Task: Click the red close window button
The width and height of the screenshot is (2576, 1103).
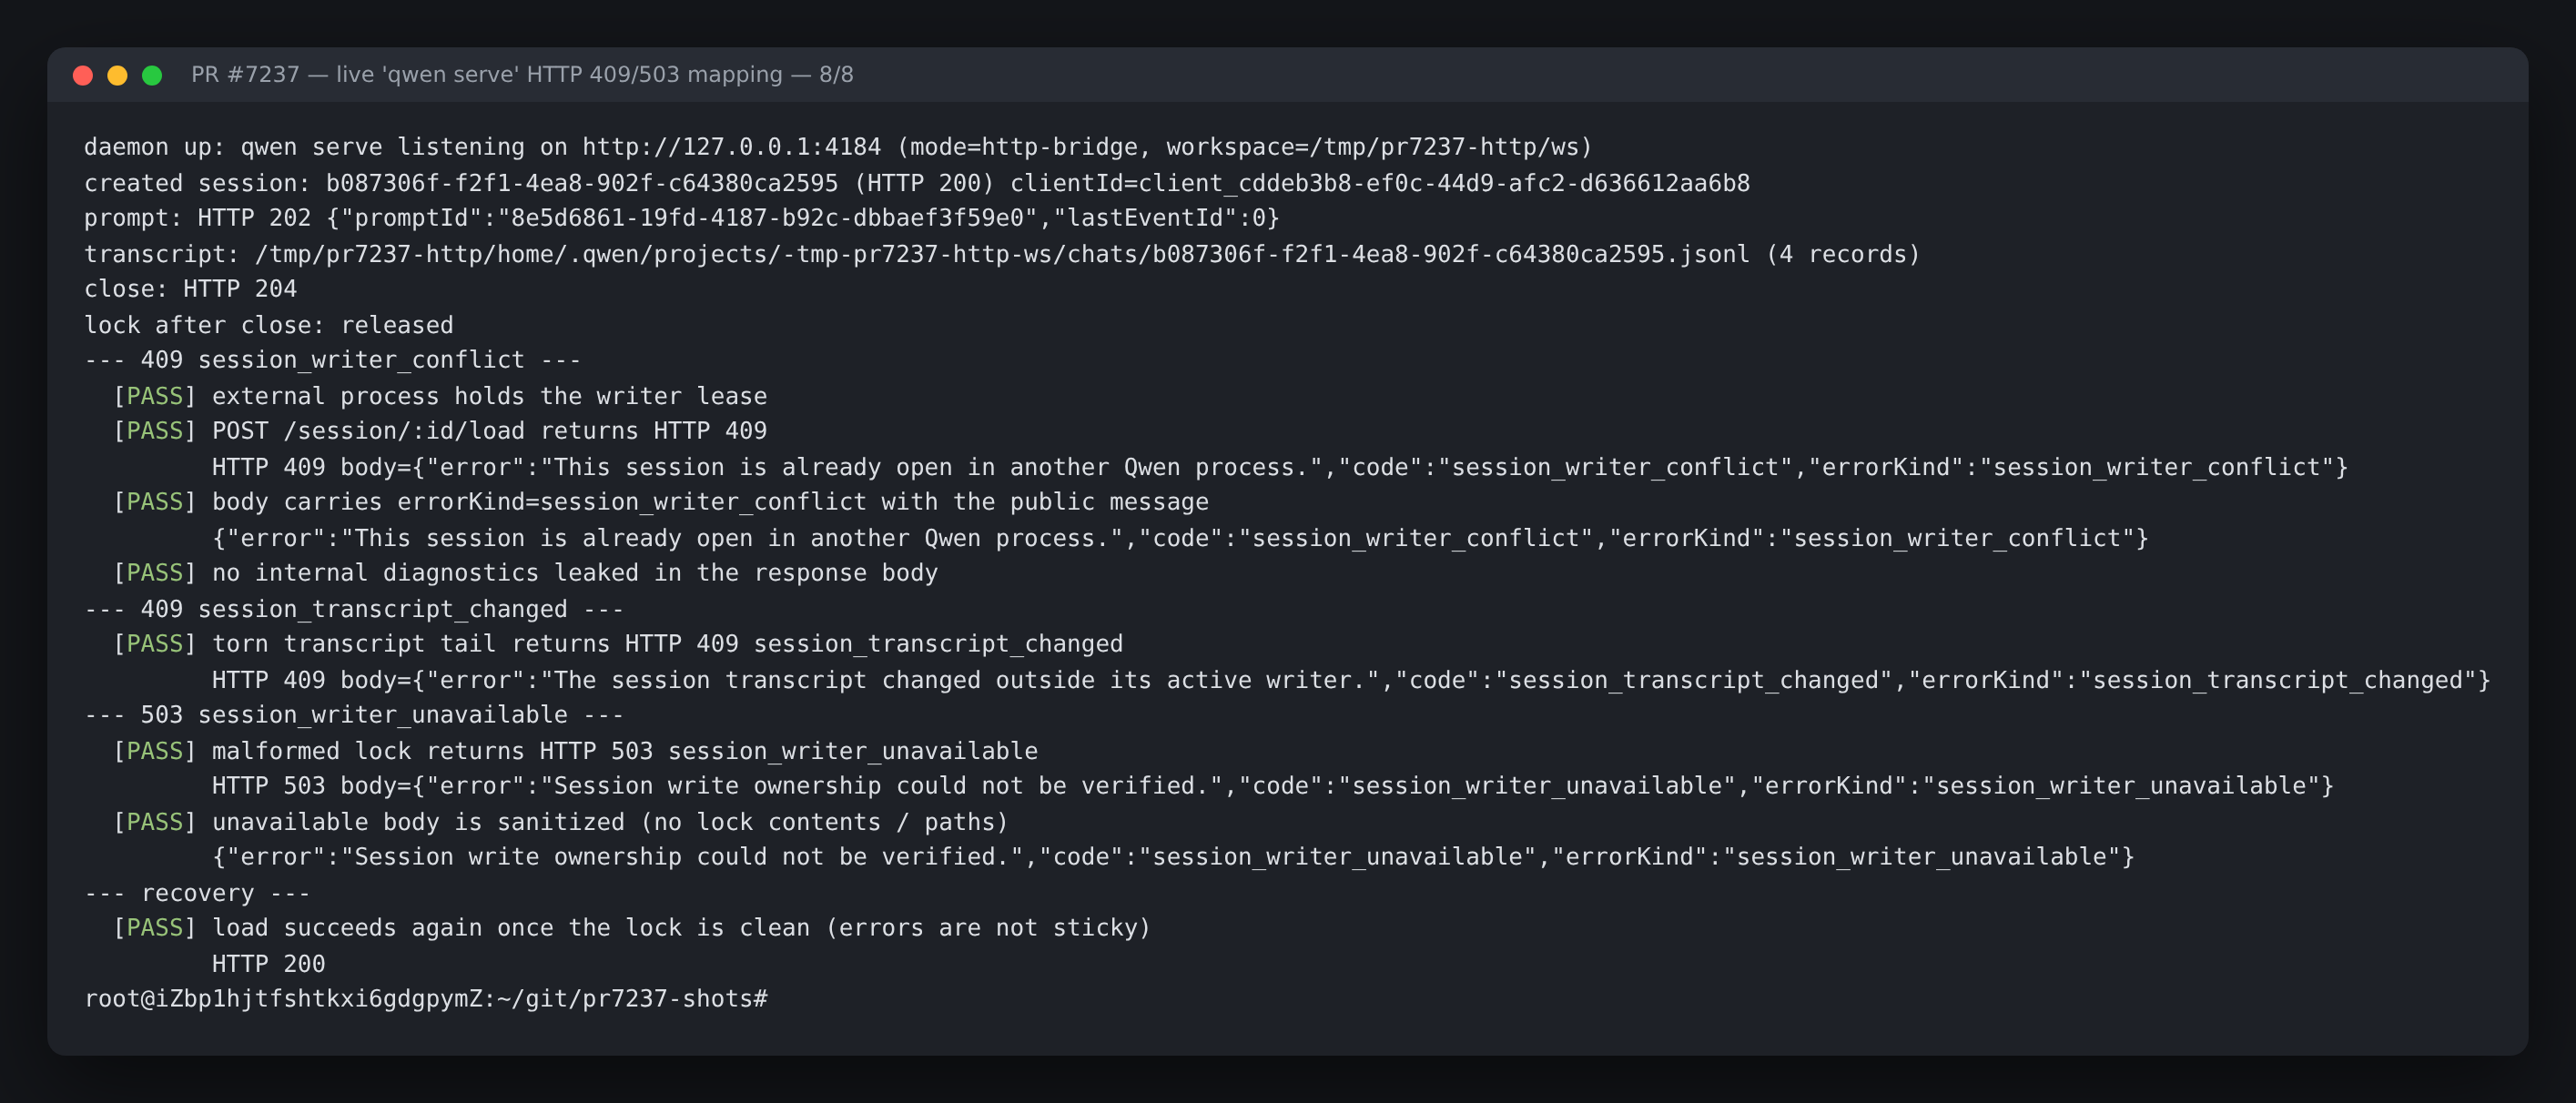Action: 83,75
